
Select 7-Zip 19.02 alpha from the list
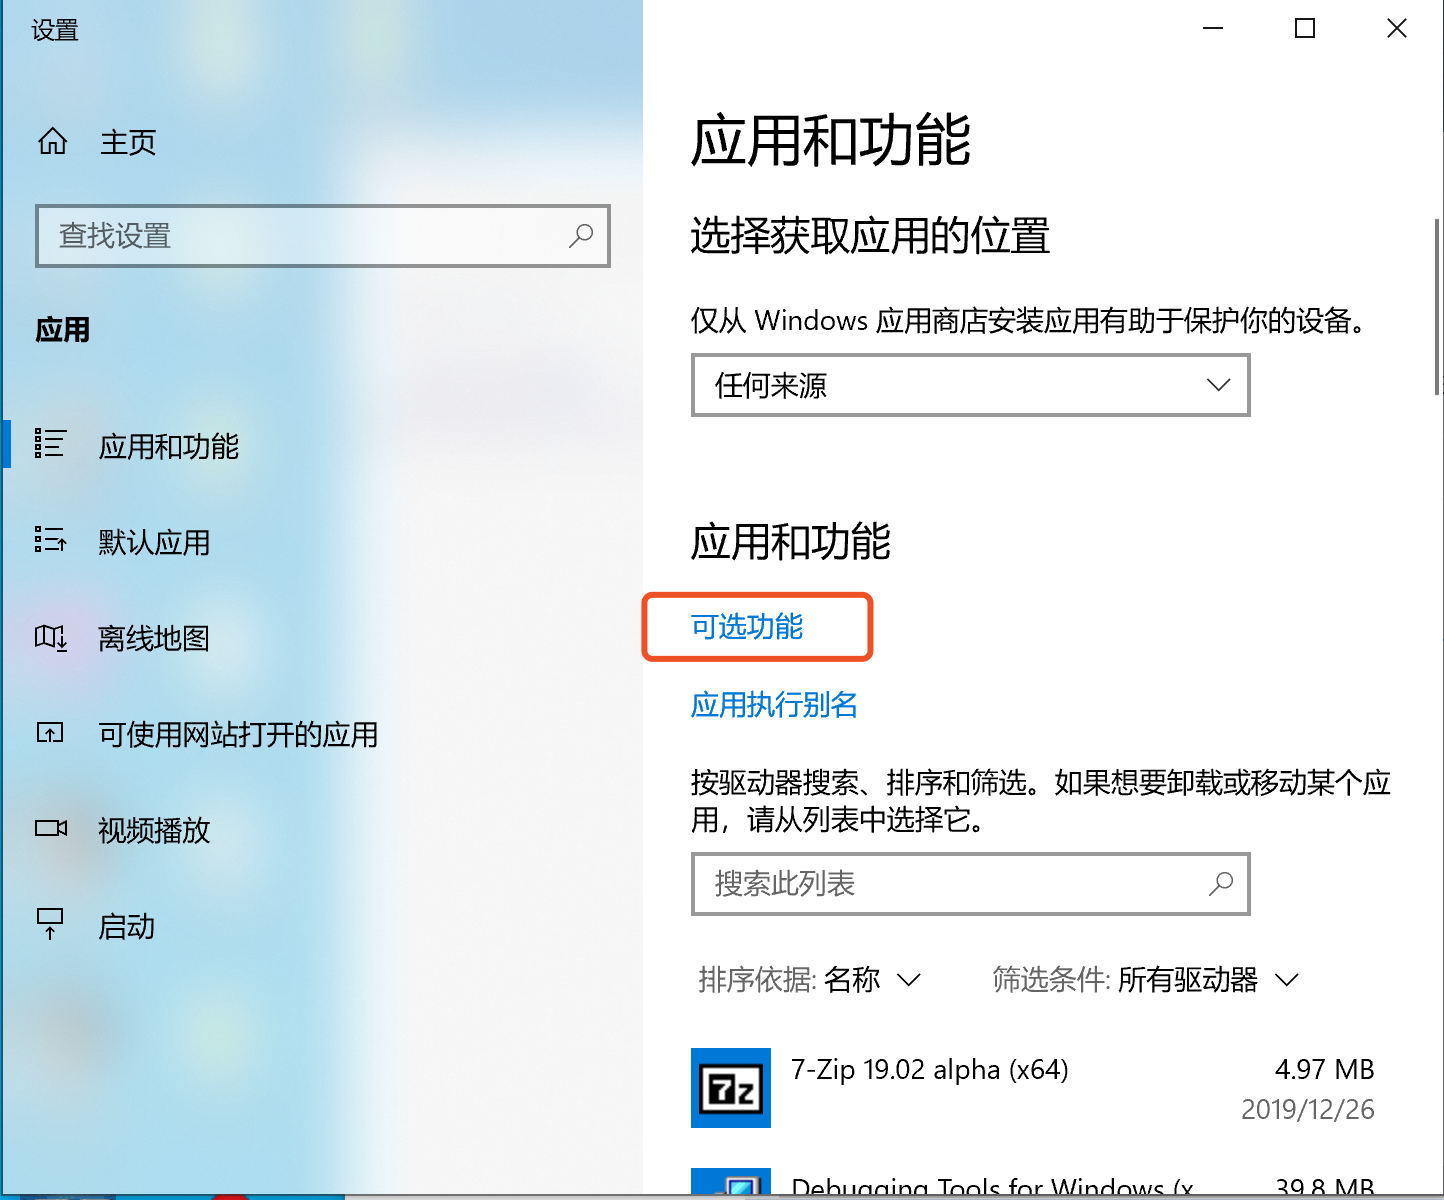tap(930, 1069)
